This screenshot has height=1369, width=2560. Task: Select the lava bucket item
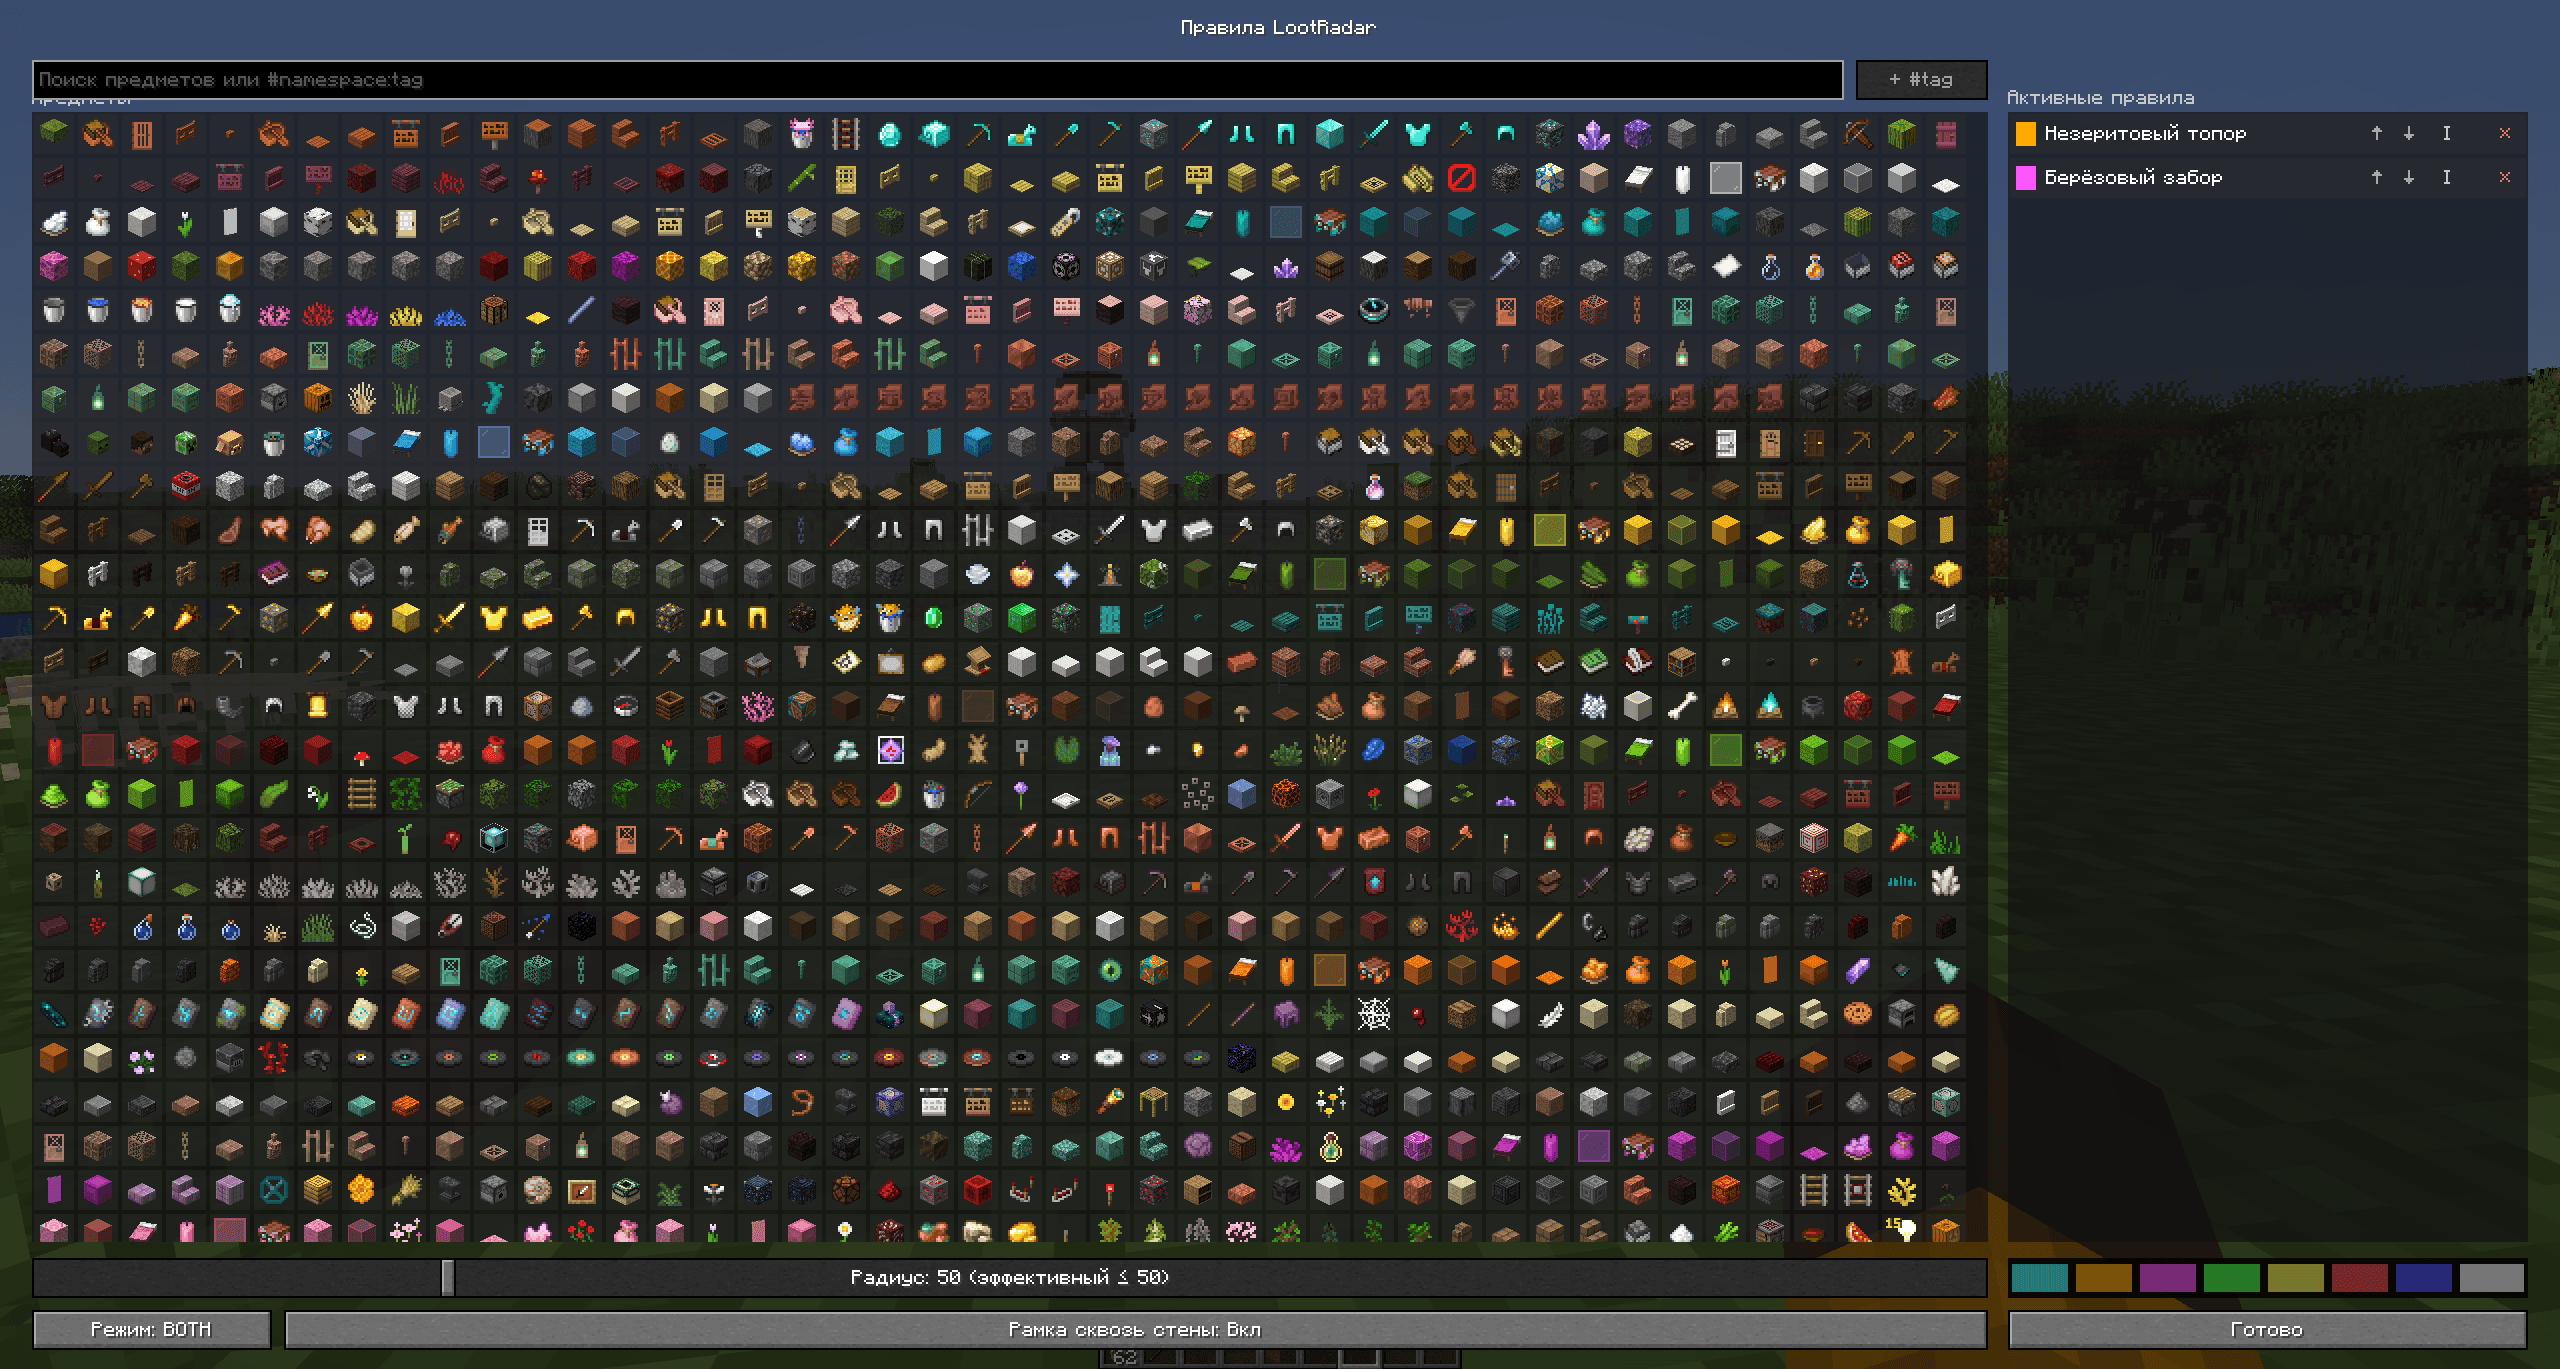[141, 310]
